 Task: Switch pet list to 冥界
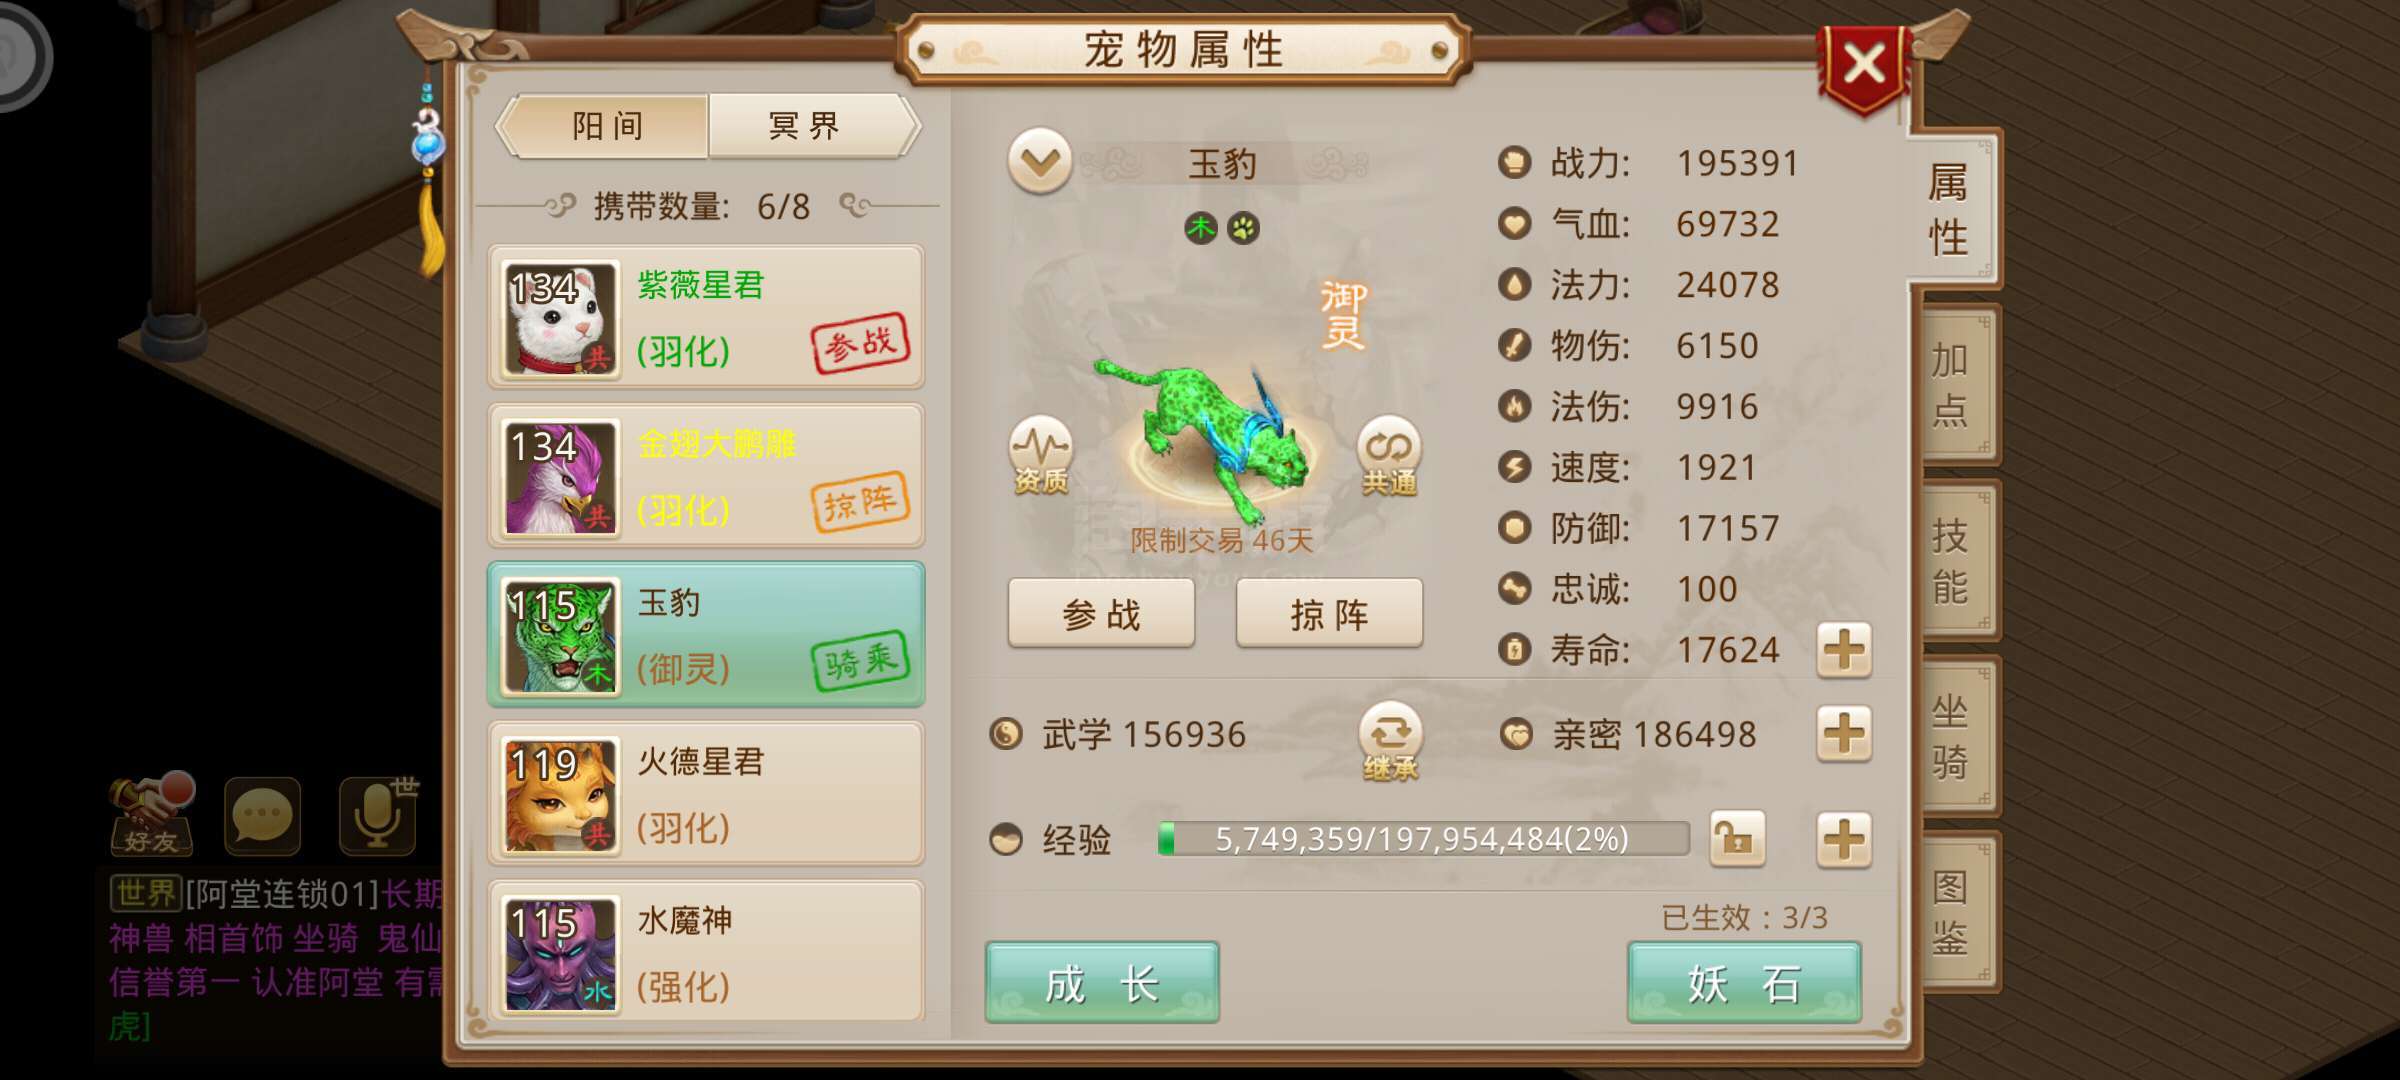click(806, 126)
